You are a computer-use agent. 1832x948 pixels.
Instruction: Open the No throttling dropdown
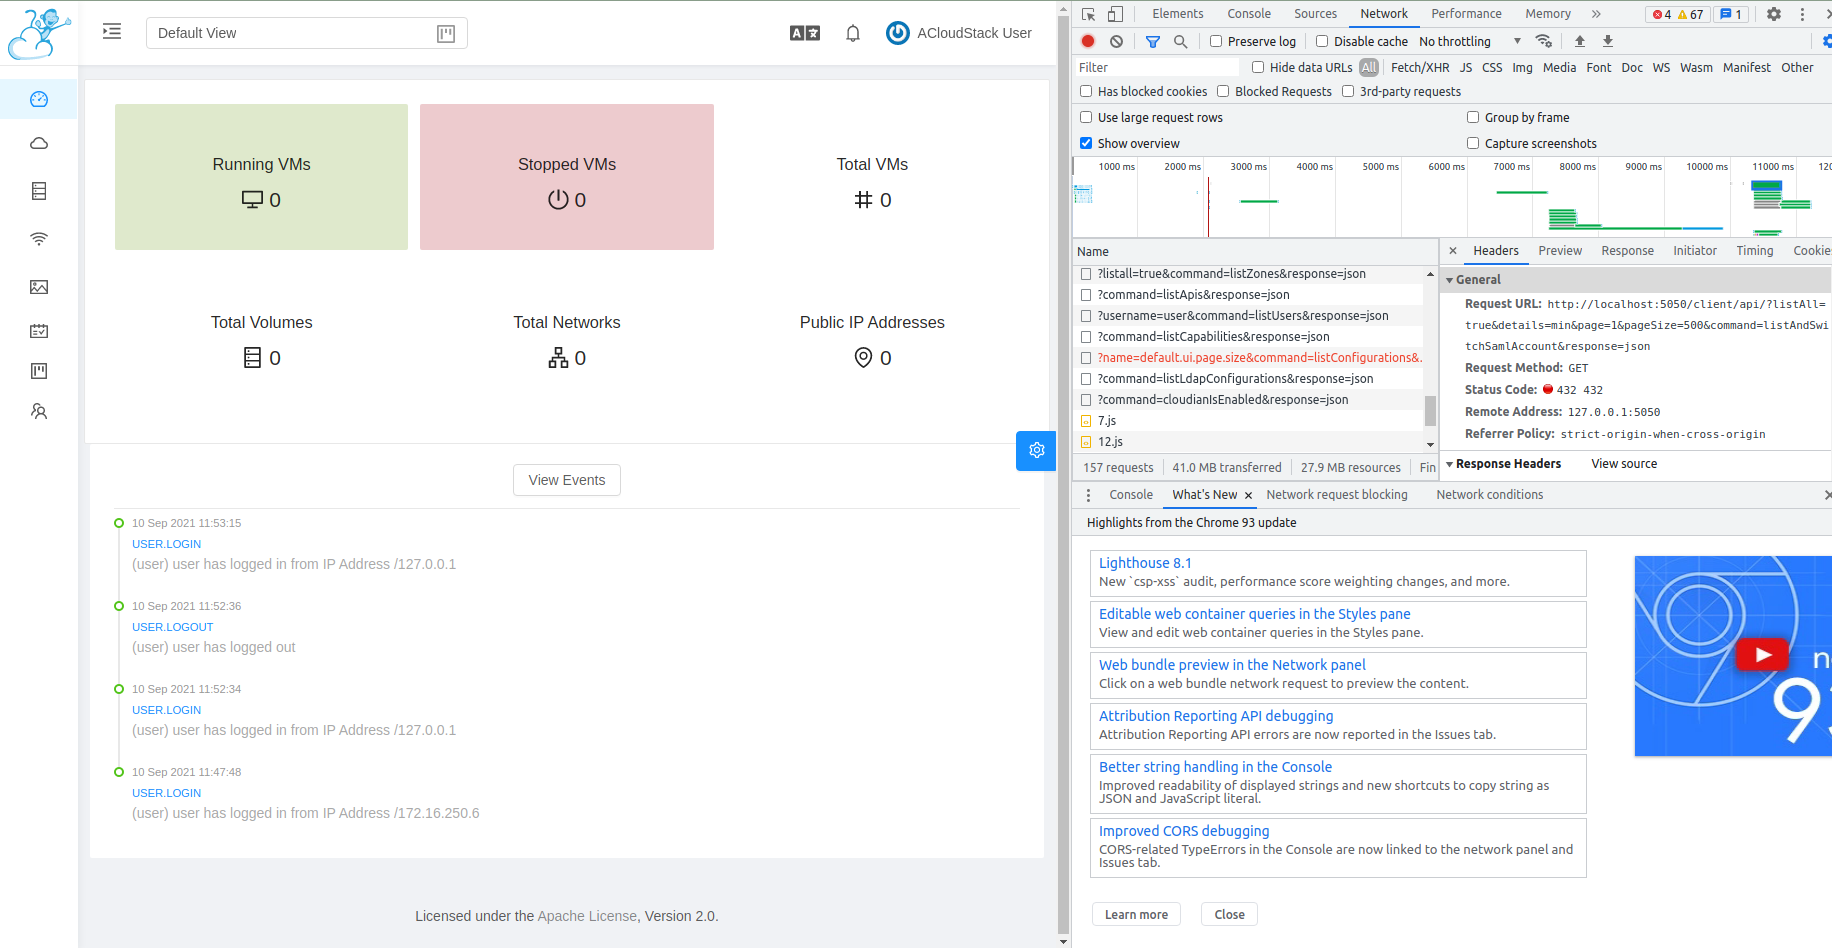(x=1469, y=41)
